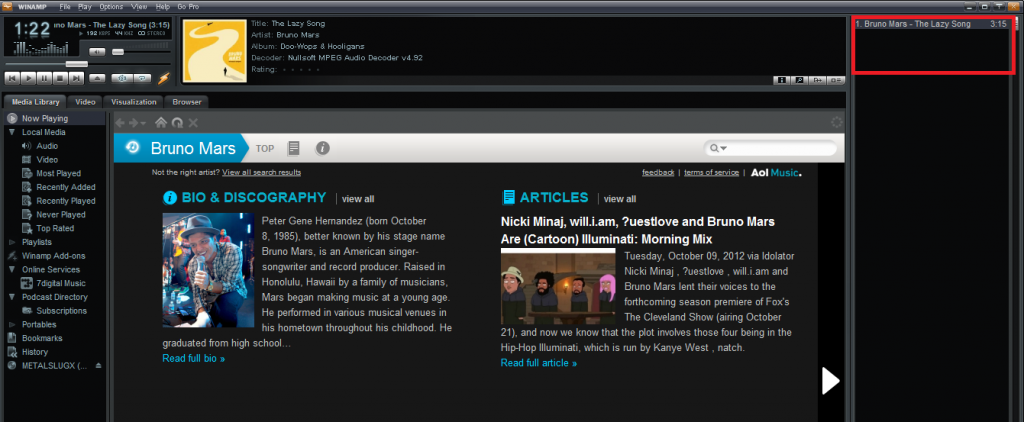Open 7digital Music service

(60, 284)
